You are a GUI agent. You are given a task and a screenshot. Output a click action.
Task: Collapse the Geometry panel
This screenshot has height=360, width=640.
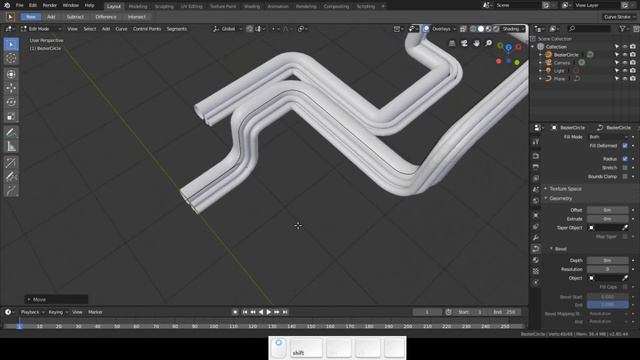click(560, 198)
